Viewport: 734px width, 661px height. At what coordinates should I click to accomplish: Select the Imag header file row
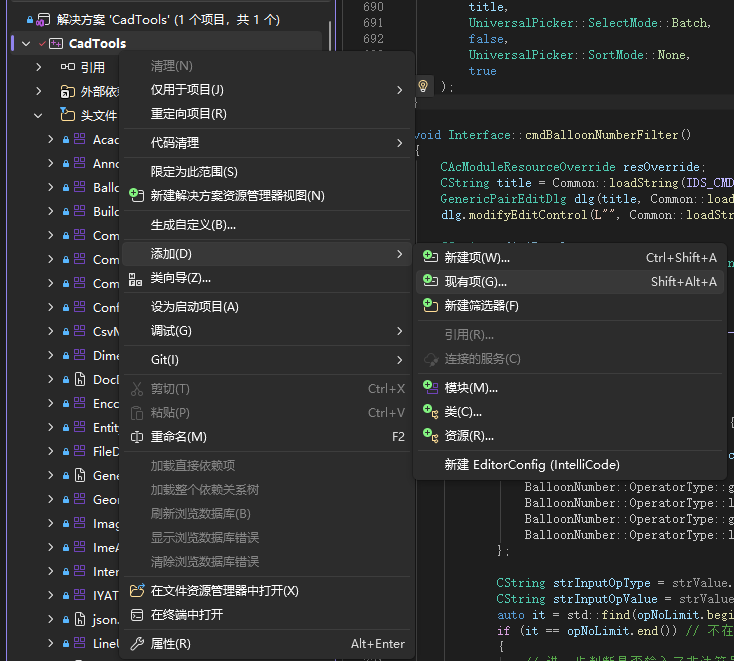[x=66, y=523]
